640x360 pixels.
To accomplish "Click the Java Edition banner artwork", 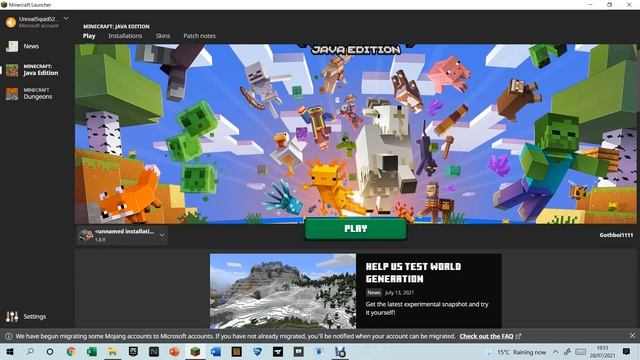I will pos(356,134).
